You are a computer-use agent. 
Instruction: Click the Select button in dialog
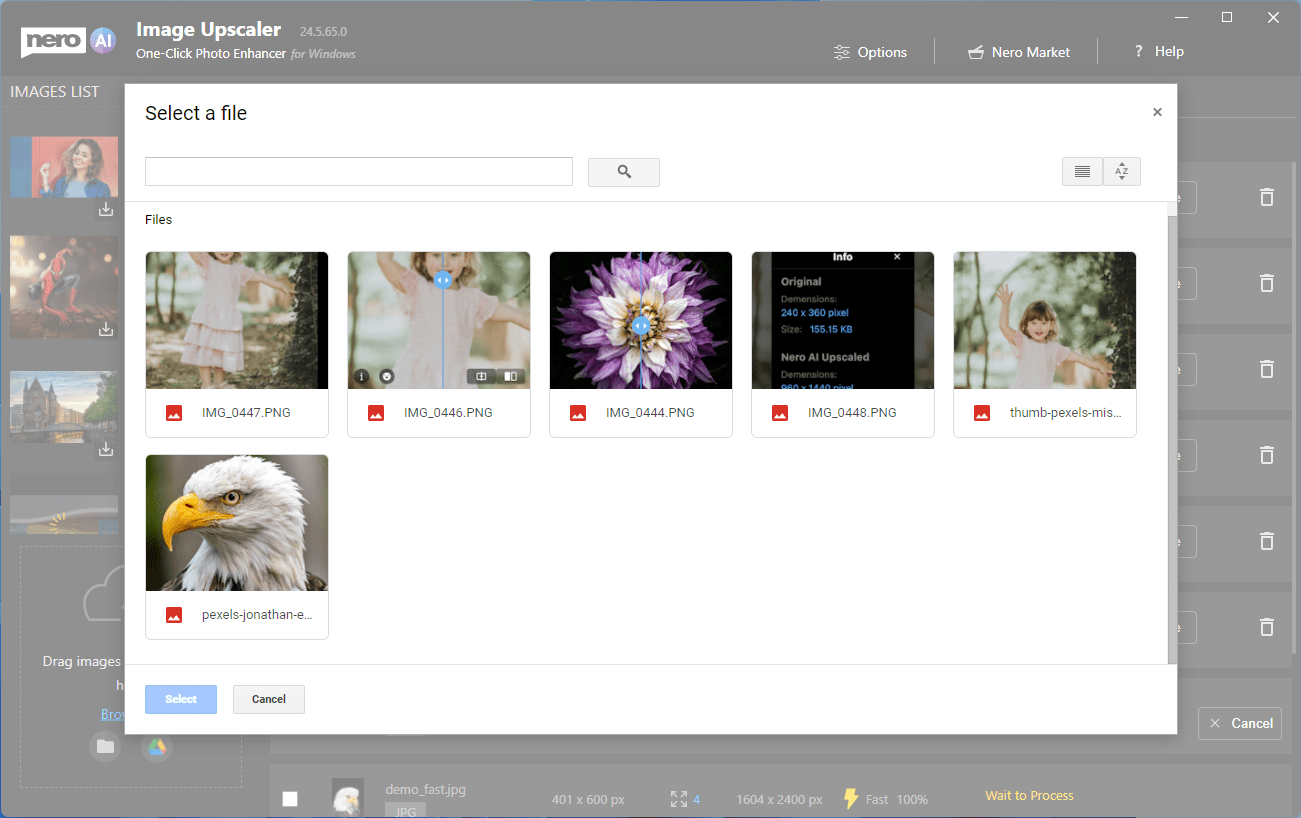(181, 699)
